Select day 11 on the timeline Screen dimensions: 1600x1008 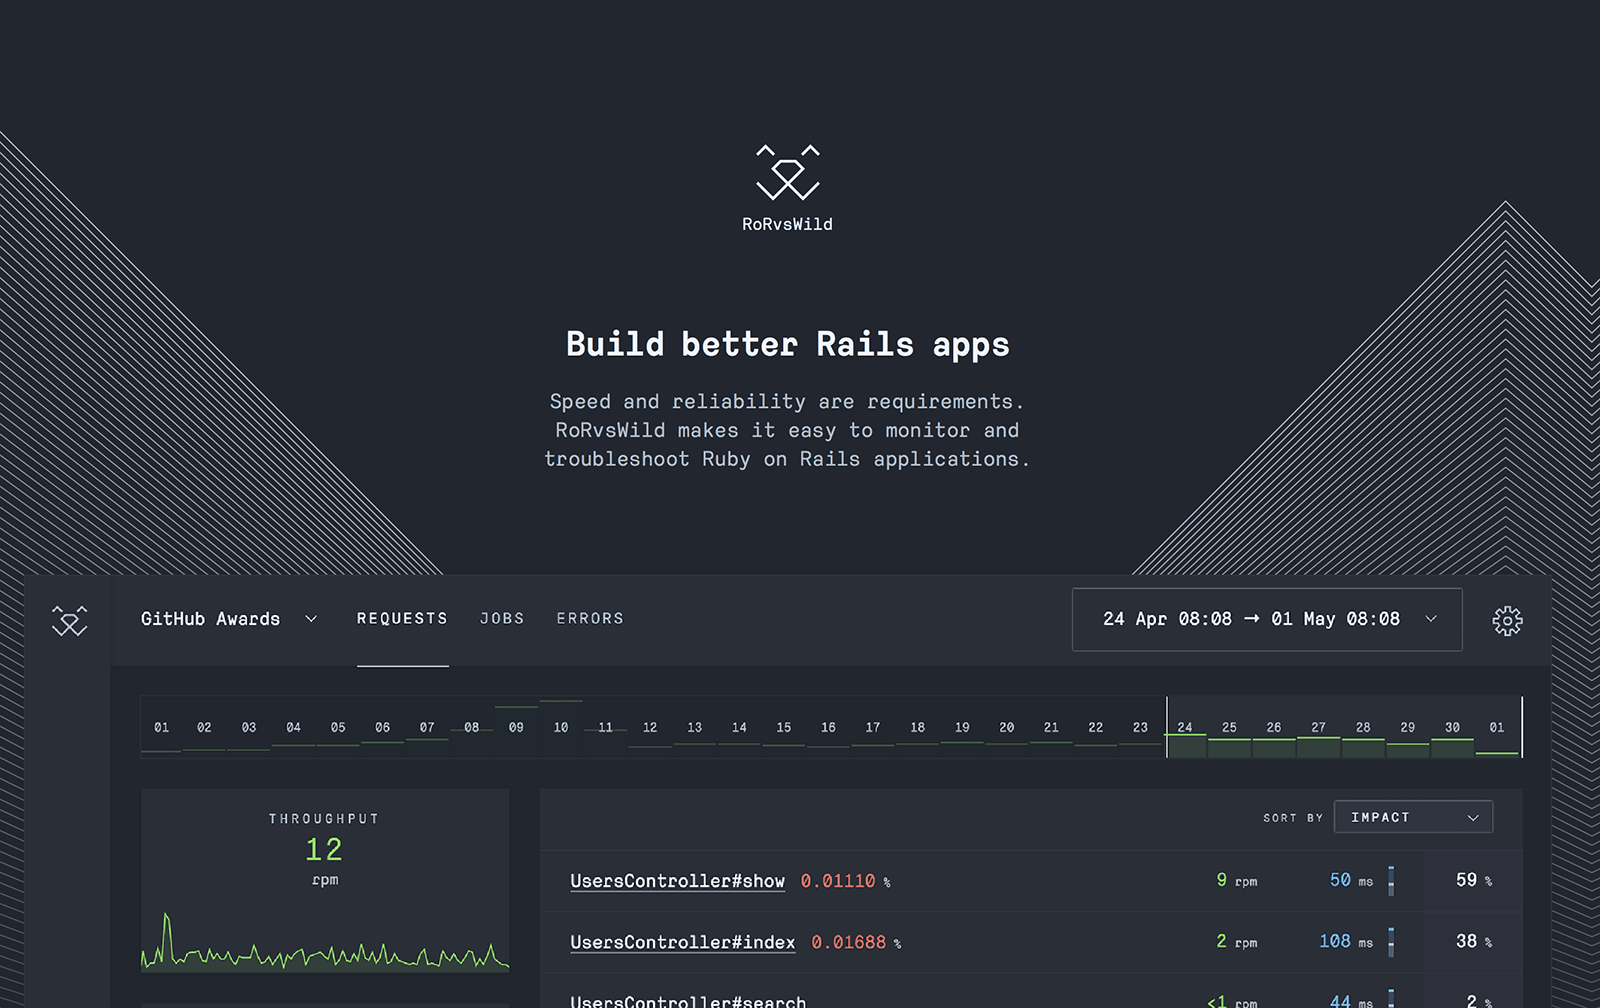point(605,727)
